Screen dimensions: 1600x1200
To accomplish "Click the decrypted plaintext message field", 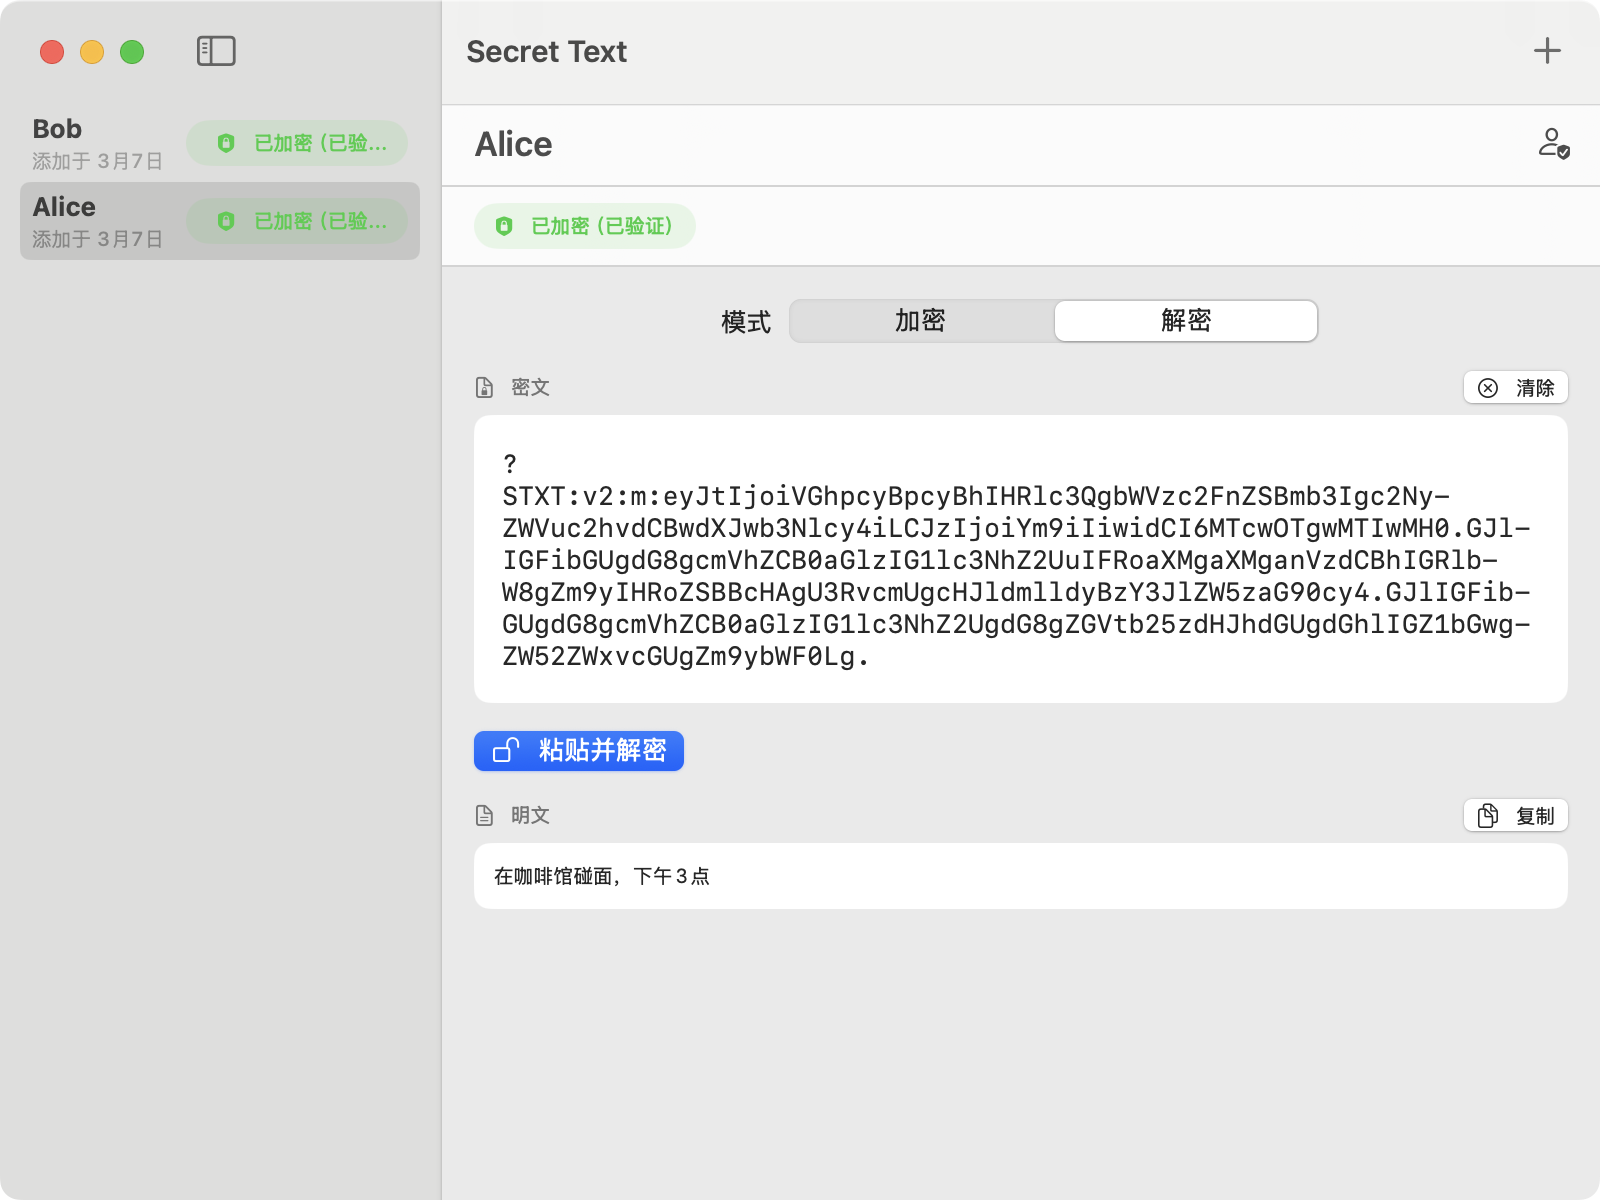I will [x=1020, y=876].
